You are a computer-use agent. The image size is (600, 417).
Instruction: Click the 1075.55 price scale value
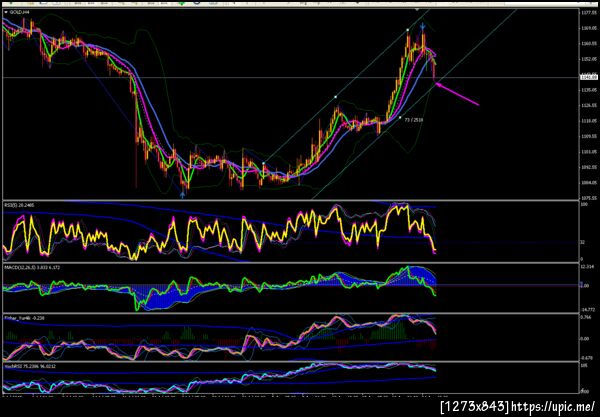[x=589, y=198]
